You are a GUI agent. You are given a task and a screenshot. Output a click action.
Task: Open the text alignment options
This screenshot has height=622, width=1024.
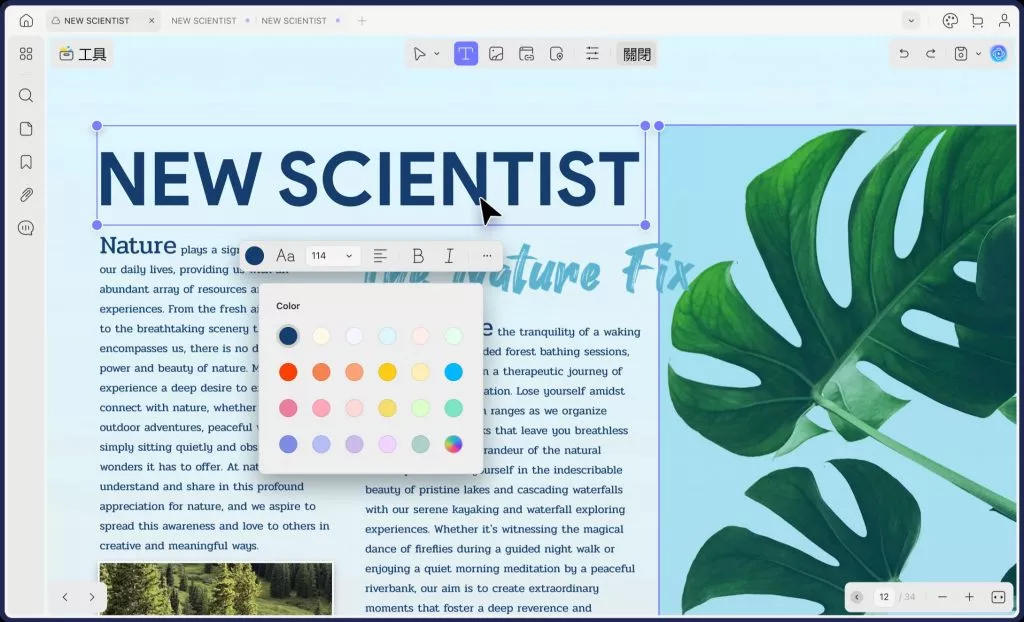[x=380, y=256]
